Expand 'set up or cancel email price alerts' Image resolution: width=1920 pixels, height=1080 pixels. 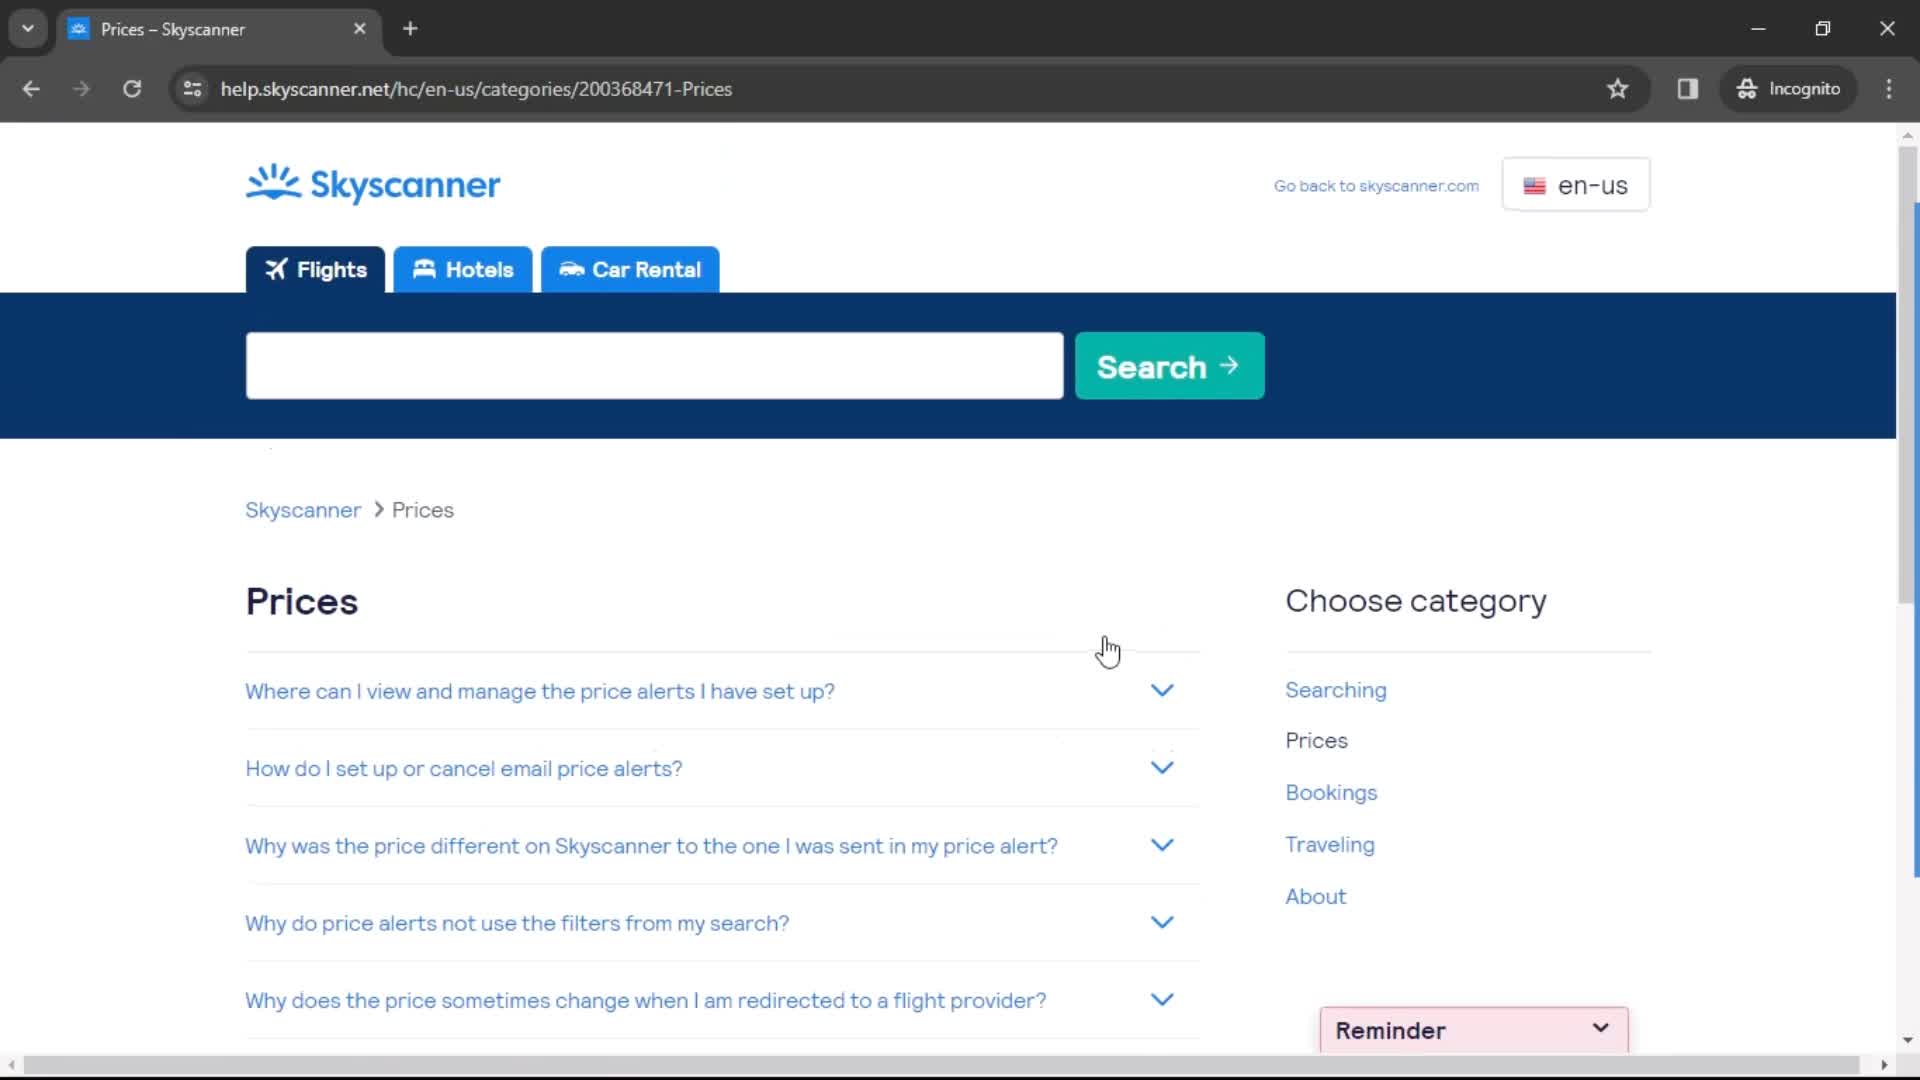point(722,768)
